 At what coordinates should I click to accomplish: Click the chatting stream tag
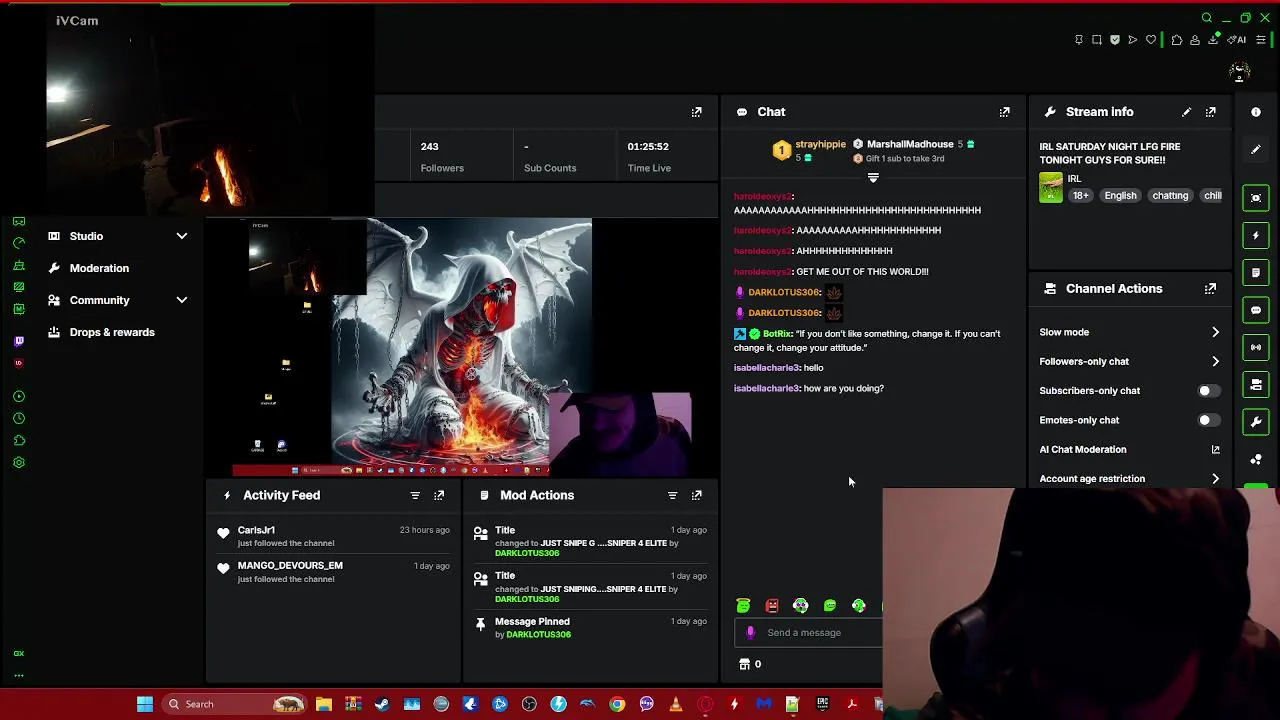click(x=1170, y=196)
